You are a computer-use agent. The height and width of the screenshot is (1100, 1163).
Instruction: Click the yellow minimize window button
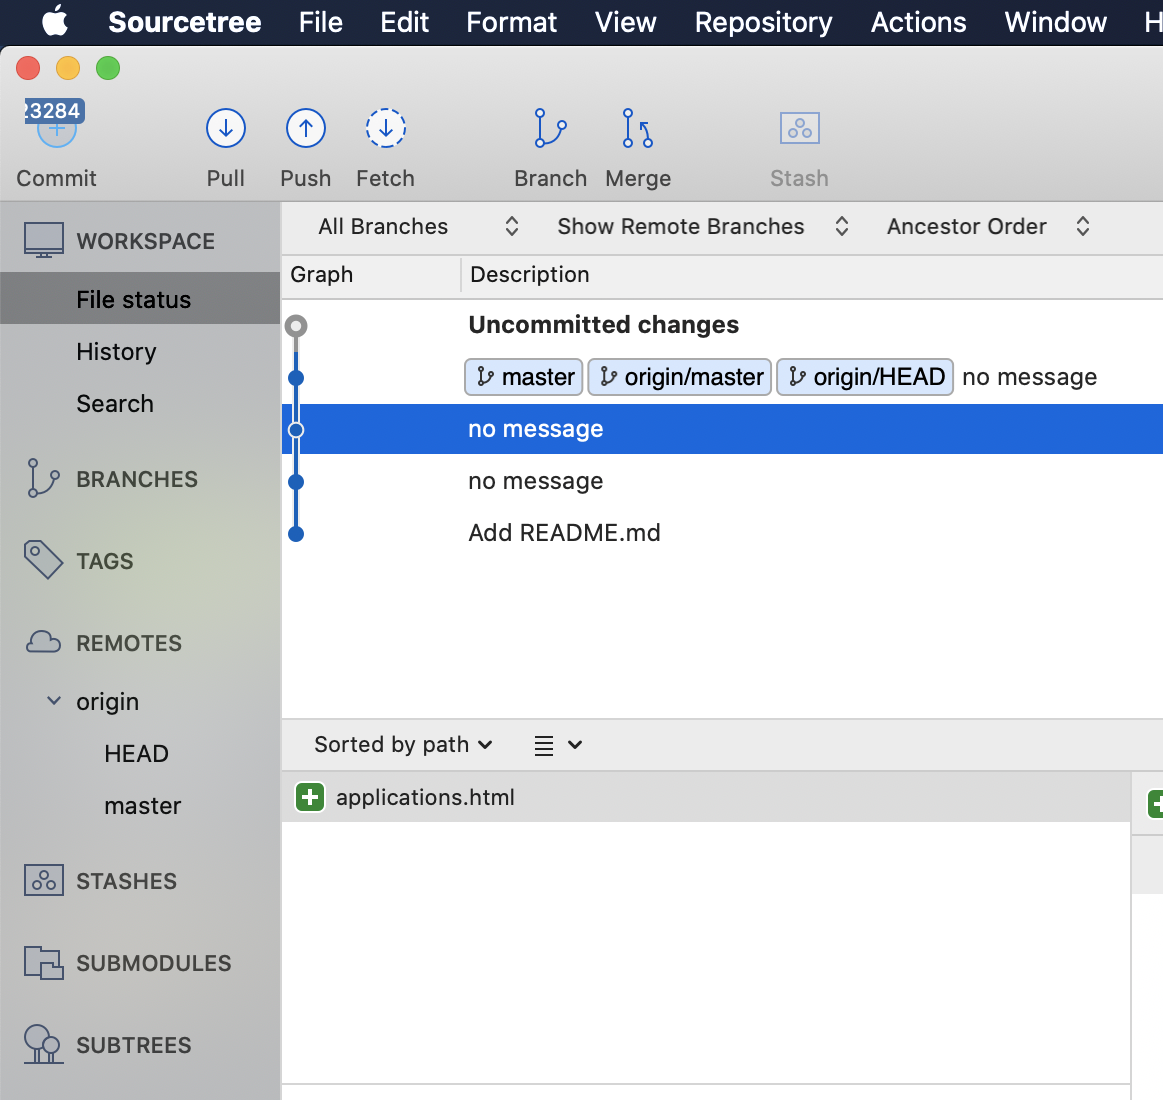coord(68,68)
